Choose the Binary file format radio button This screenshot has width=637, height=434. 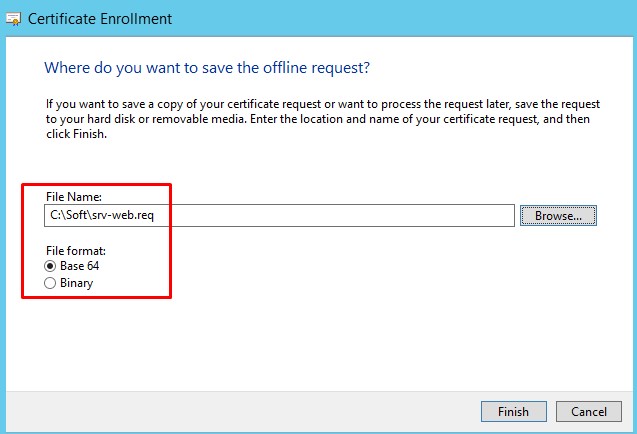point(51,283)
